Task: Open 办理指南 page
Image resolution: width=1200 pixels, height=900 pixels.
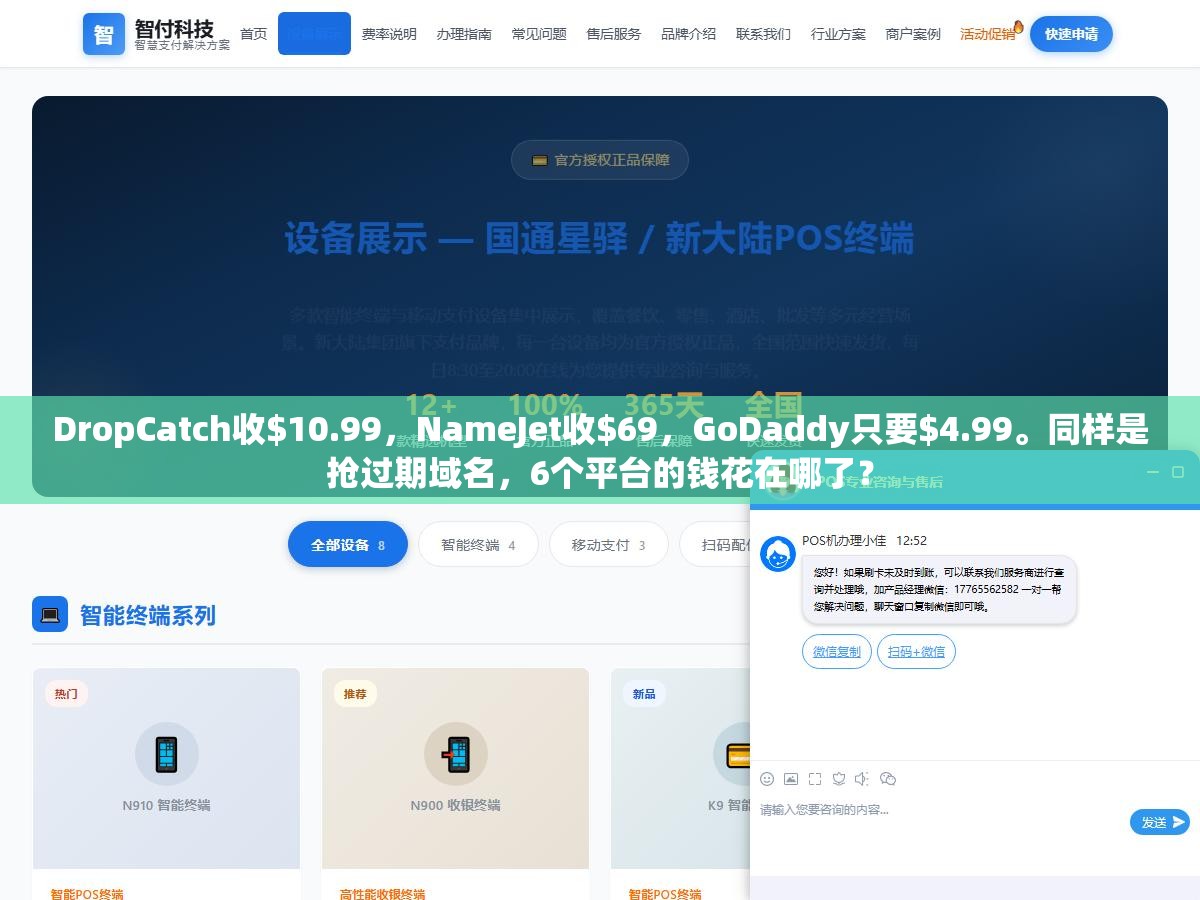Action: (x=464, y=34)
